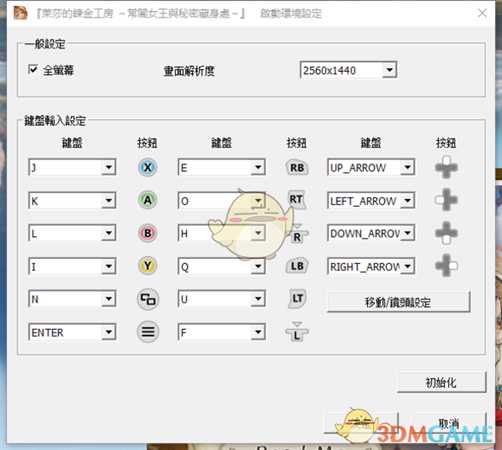The image size is (502, 450).
Task: Open the 移動/鏡頭設定 movement camera settings
Action: [398, 302]
